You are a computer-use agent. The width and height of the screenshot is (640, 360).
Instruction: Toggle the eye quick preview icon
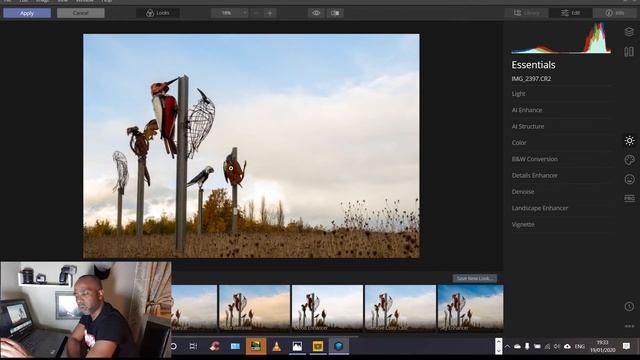316,13
